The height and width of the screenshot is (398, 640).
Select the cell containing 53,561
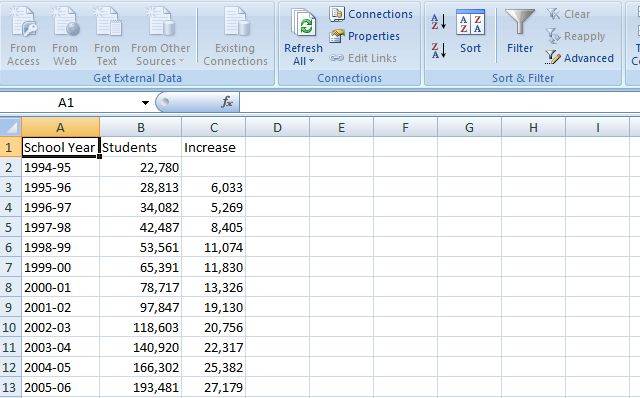tap(141, 247)
